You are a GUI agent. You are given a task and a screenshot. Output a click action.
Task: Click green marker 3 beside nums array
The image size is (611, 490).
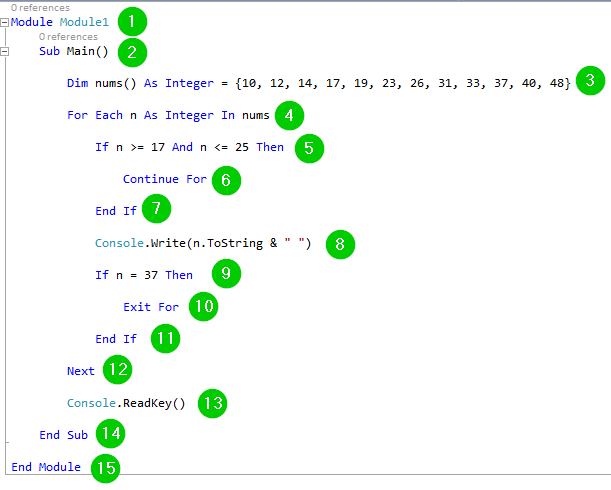[x=590, y=82]
